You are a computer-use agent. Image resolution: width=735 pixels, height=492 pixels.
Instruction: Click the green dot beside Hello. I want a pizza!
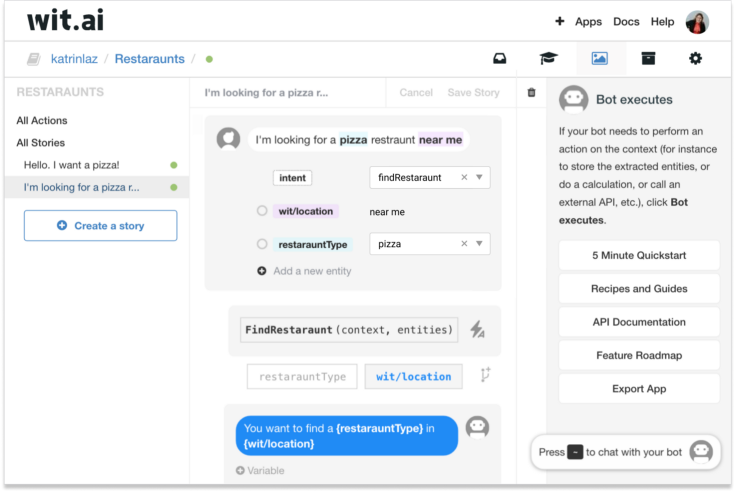pos(173,165)
